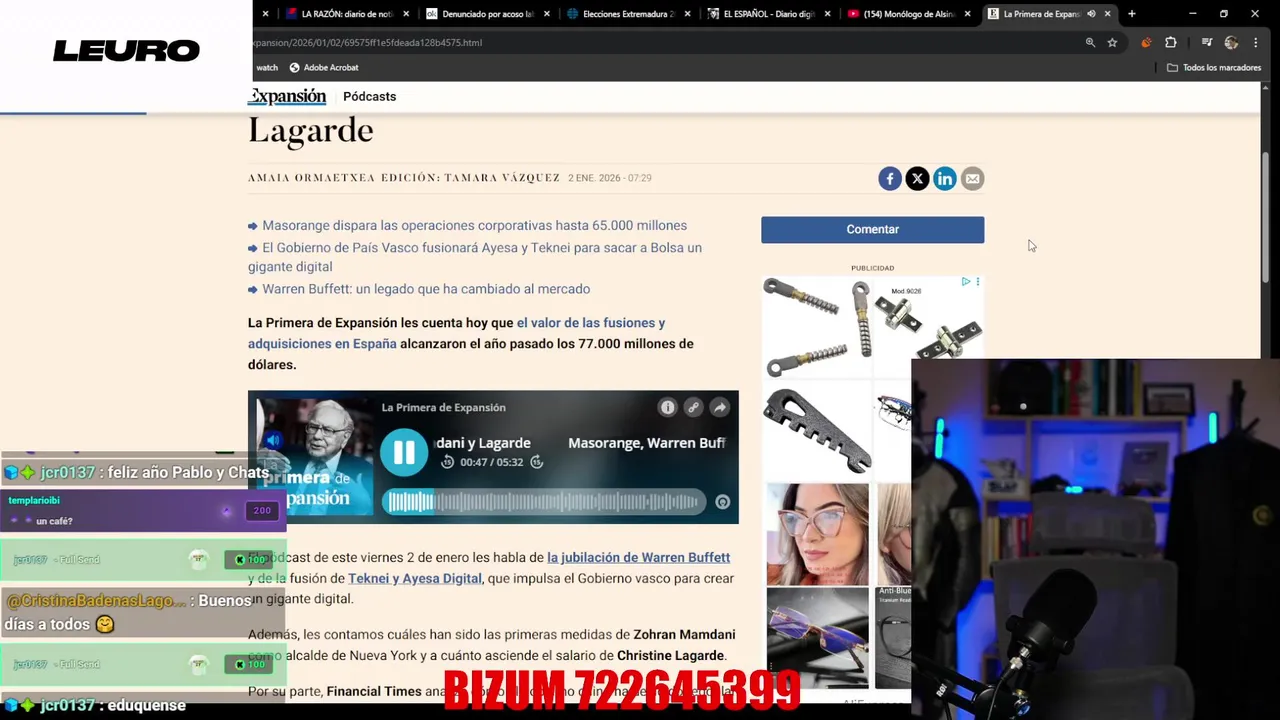The width and height of the screenshot is (1280, 720).
Task: Share article on LinkedIn
Action: tap(945, 179)
